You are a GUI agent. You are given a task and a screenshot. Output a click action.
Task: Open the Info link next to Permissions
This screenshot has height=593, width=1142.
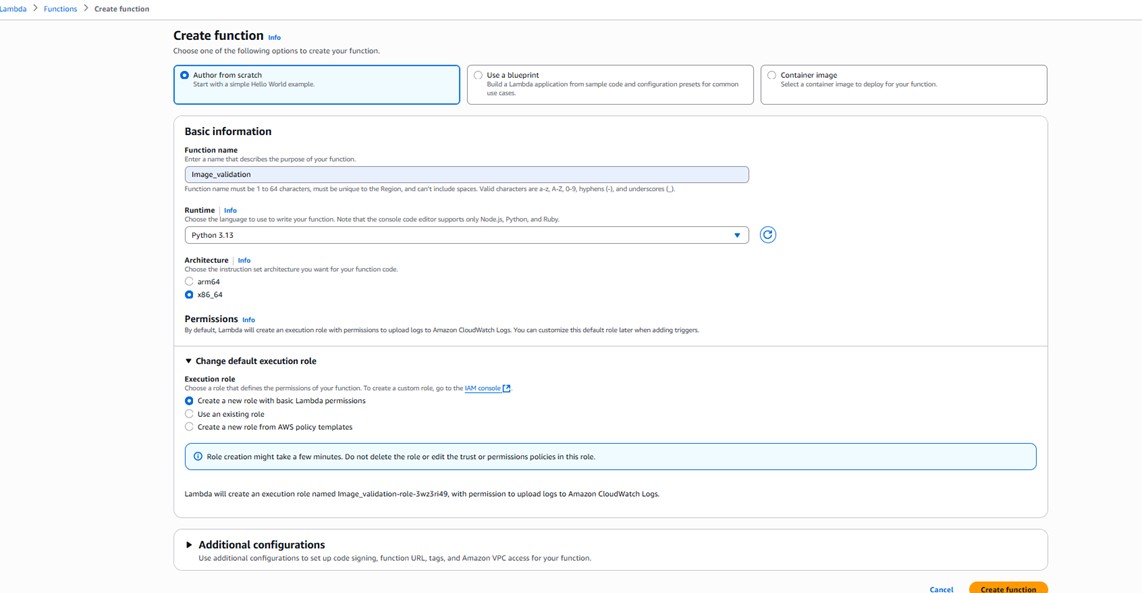click(x=248, y=320)
